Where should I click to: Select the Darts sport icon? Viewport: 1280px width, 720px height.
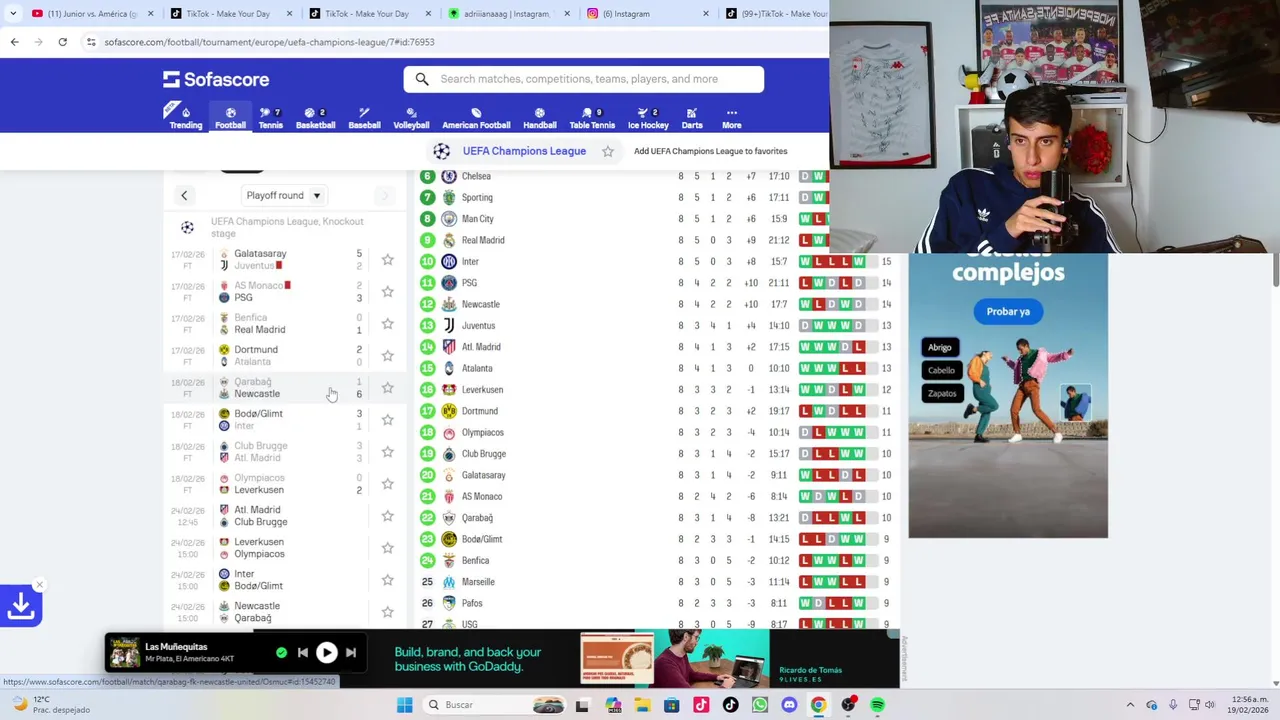[691, 117]
